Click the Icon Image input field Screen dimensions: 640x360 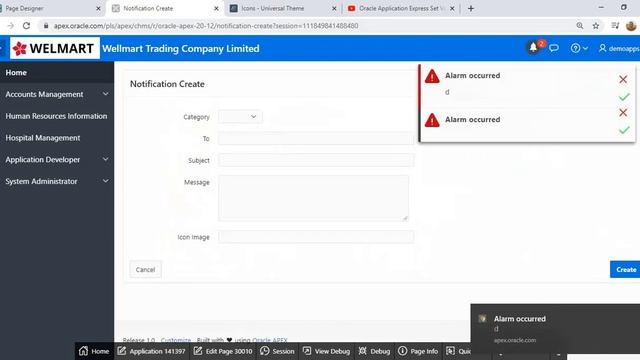[x=316, y=237]
